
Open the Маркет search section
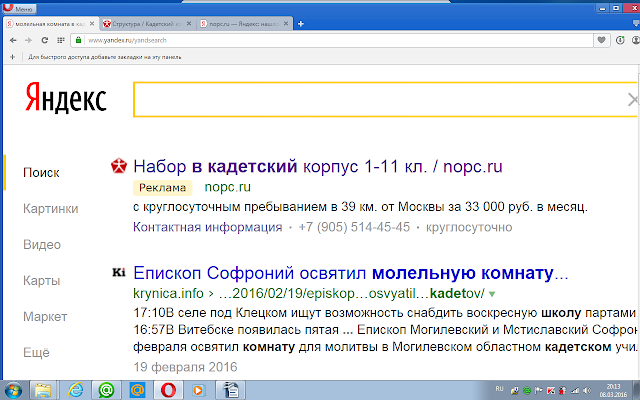pyautogui.click(x=45, y=316)
